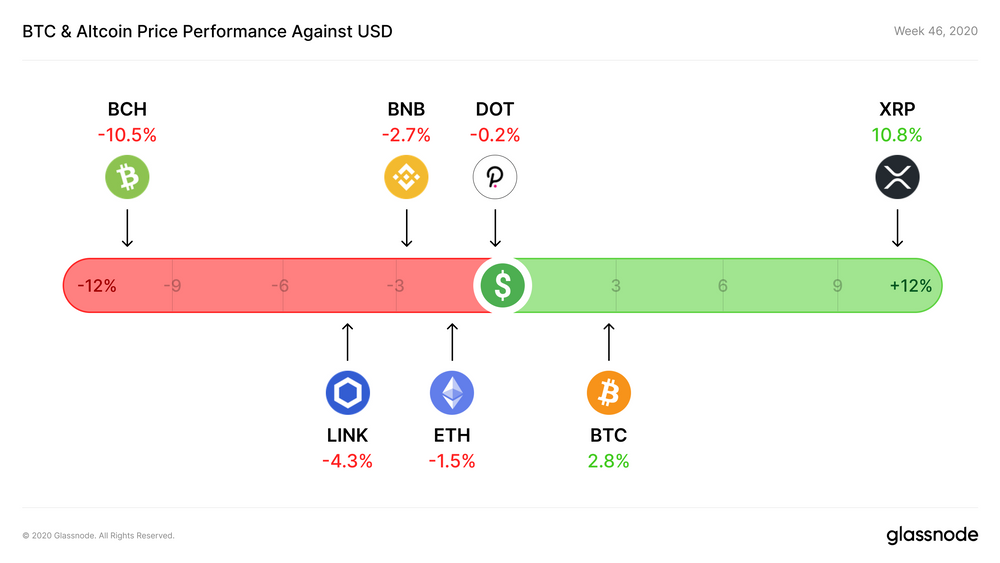
Task: Click the glassnode logo
Action: pyautogui.click(x=932, y=536)
